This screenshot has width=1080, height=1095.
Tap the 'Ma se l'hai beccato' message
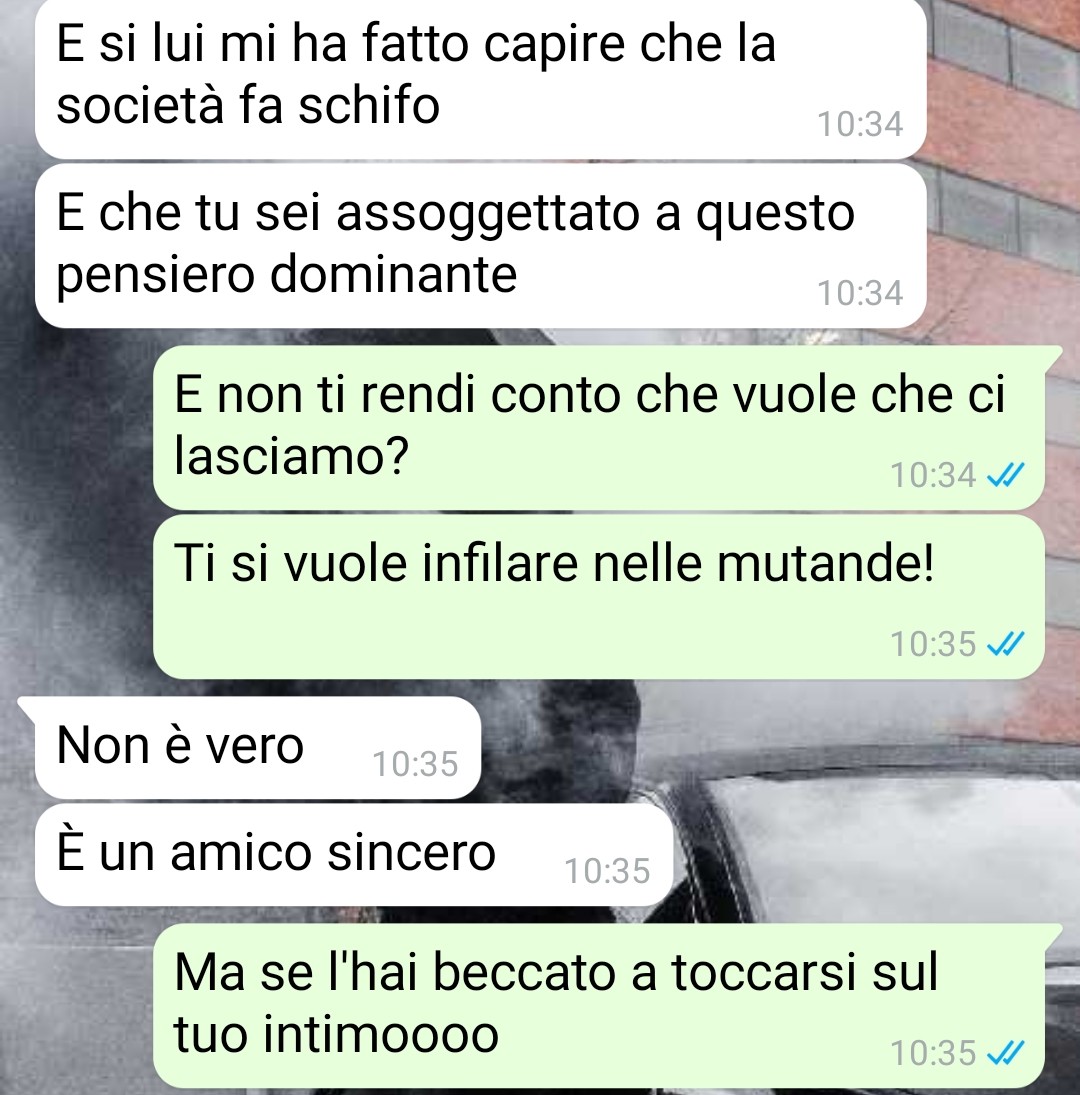(x=599, y=1005)
